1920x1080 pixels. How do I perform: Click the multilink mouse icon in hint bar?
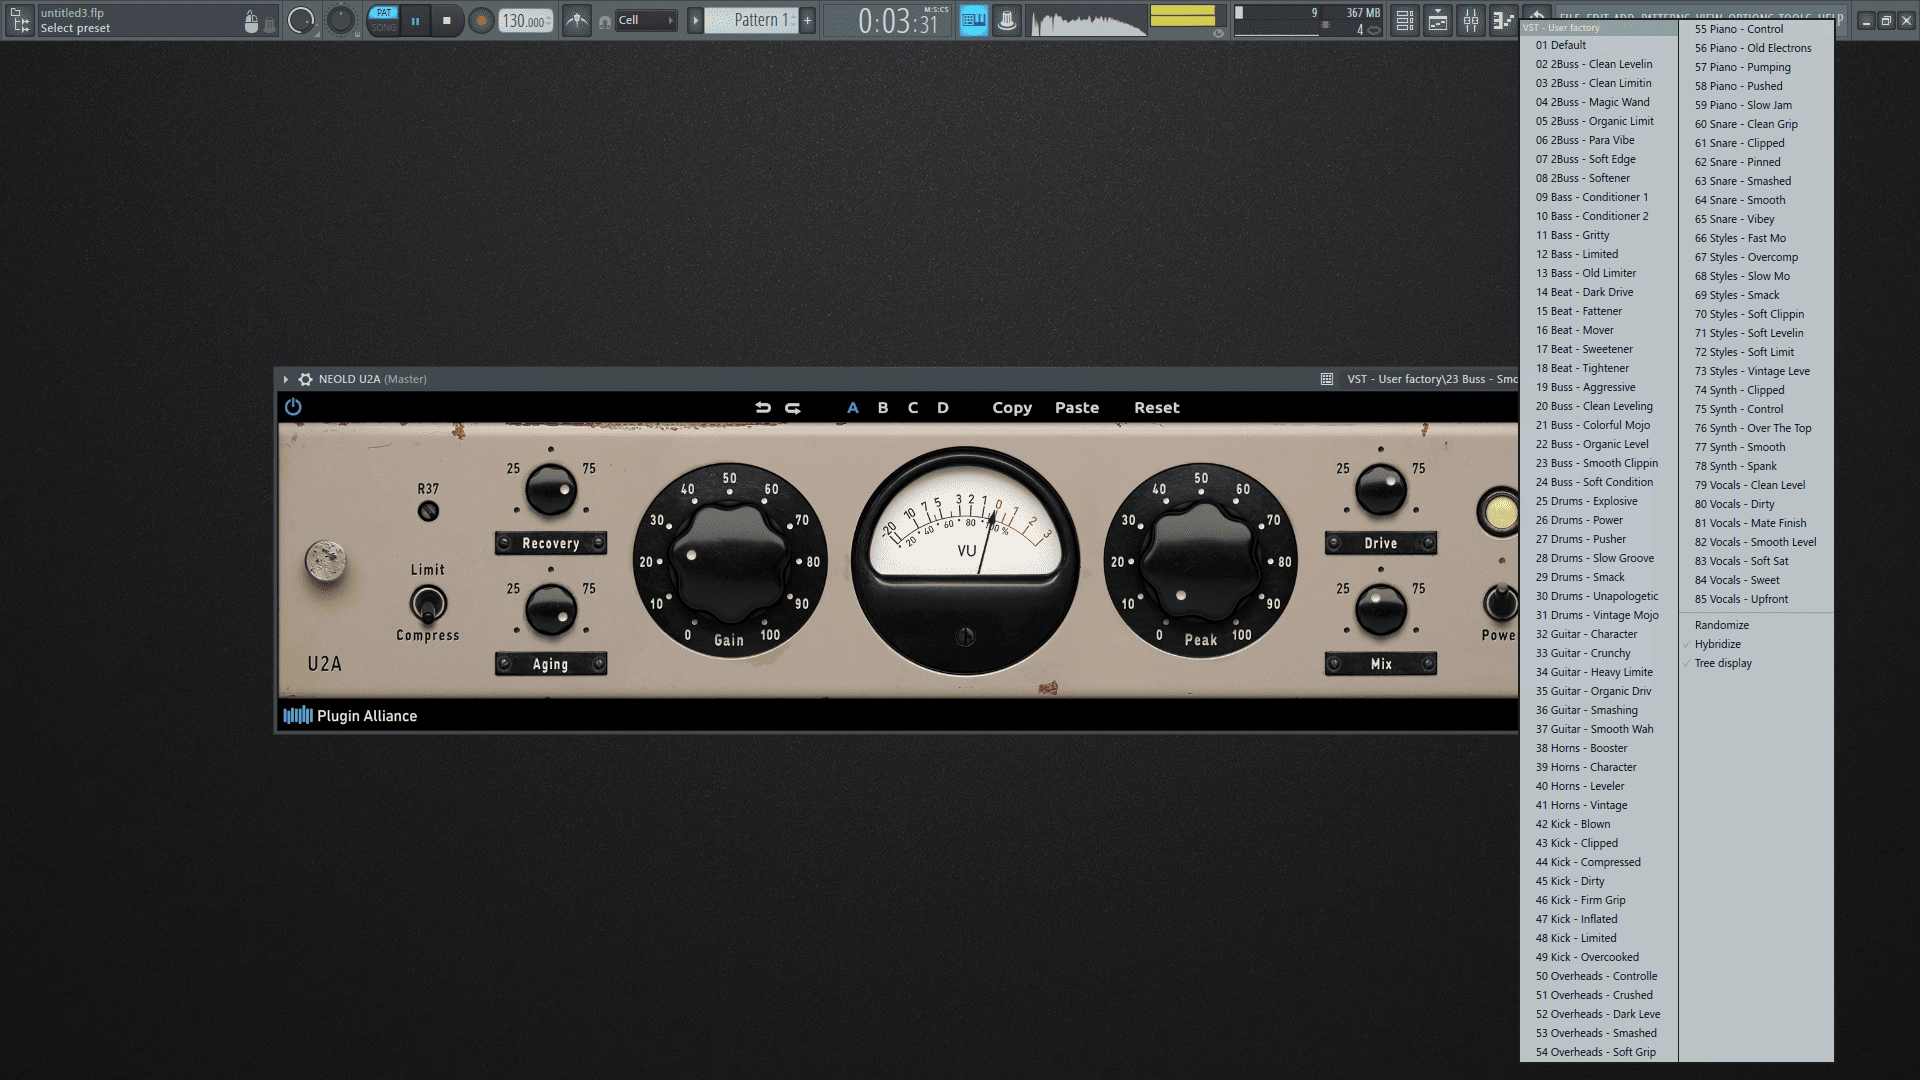tap(251, 22)
